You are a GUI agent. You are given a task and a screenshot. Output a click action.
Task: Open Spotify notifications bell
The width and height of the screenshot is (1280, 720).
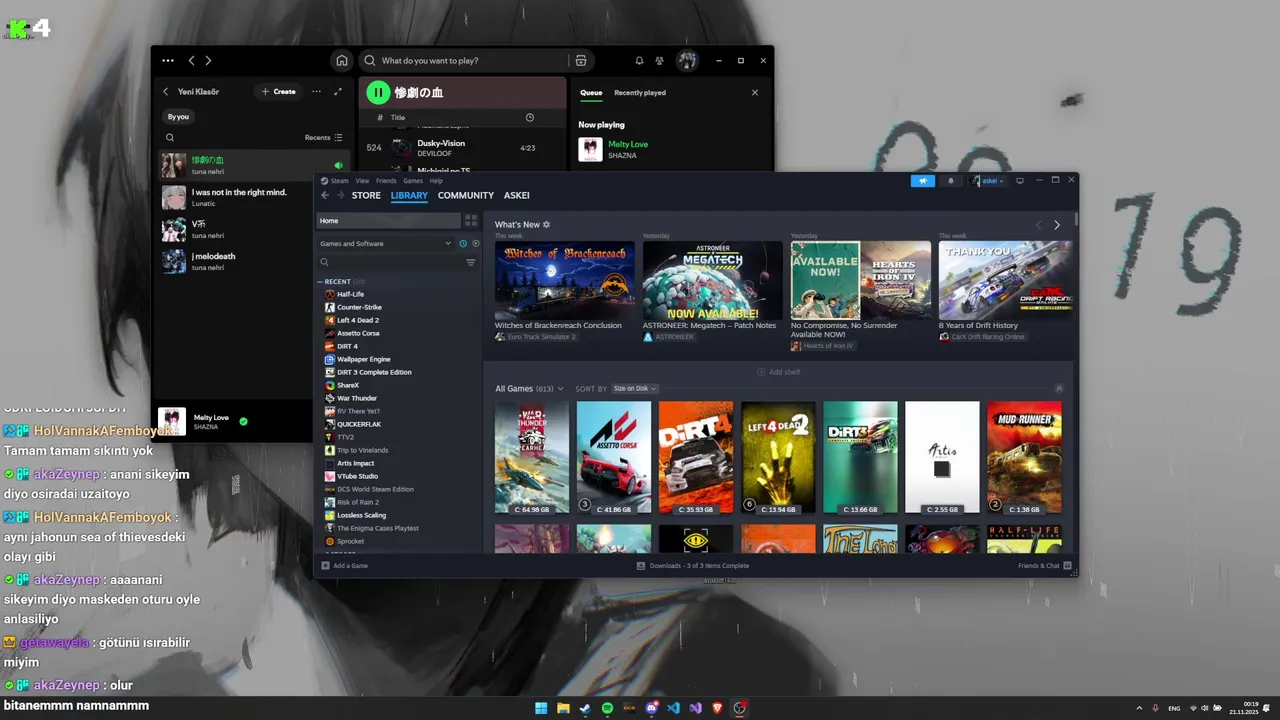639,61
